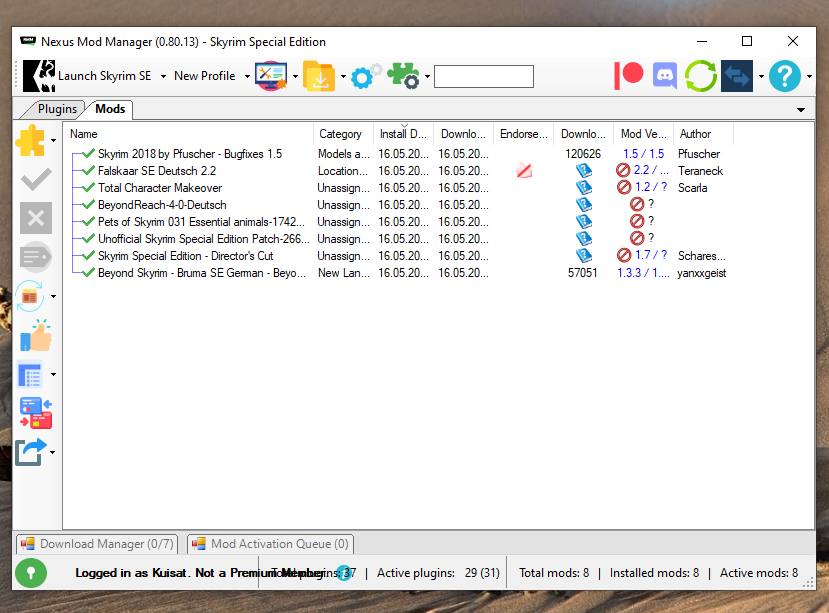Image resolution: width=829 pixels, height=613 pixels.
Task: Click the search text field in toolbar
Action: [x=484, y=76]
